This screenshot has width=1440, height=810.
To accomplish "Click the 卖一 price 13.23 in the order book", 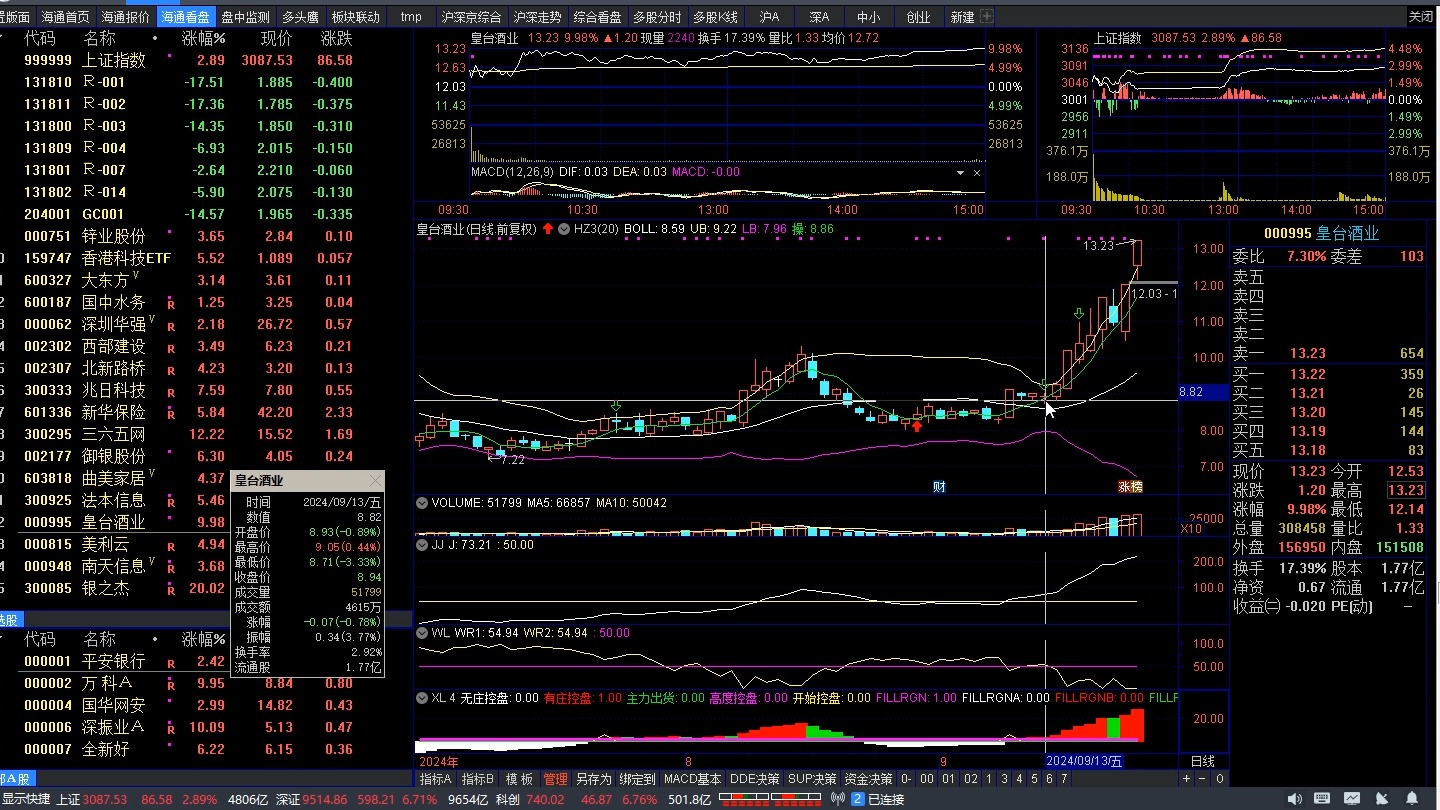I will point(1307,353).
